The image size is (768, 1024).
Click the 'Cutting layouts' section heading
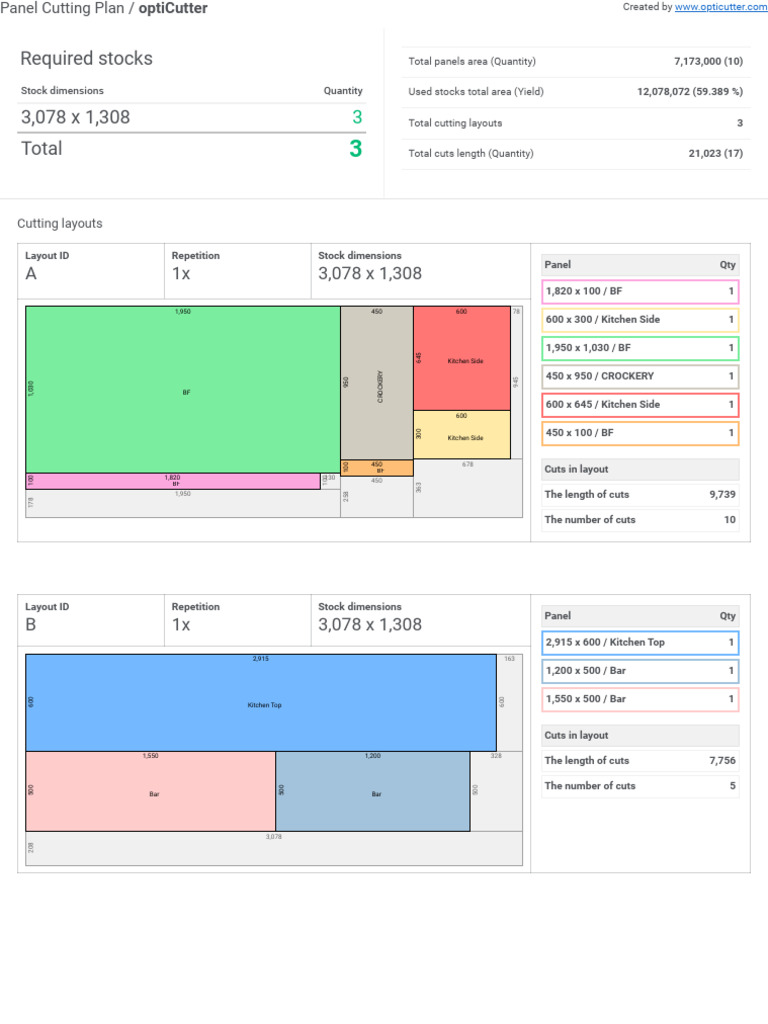pyautogui.click(x=60, y=224)
